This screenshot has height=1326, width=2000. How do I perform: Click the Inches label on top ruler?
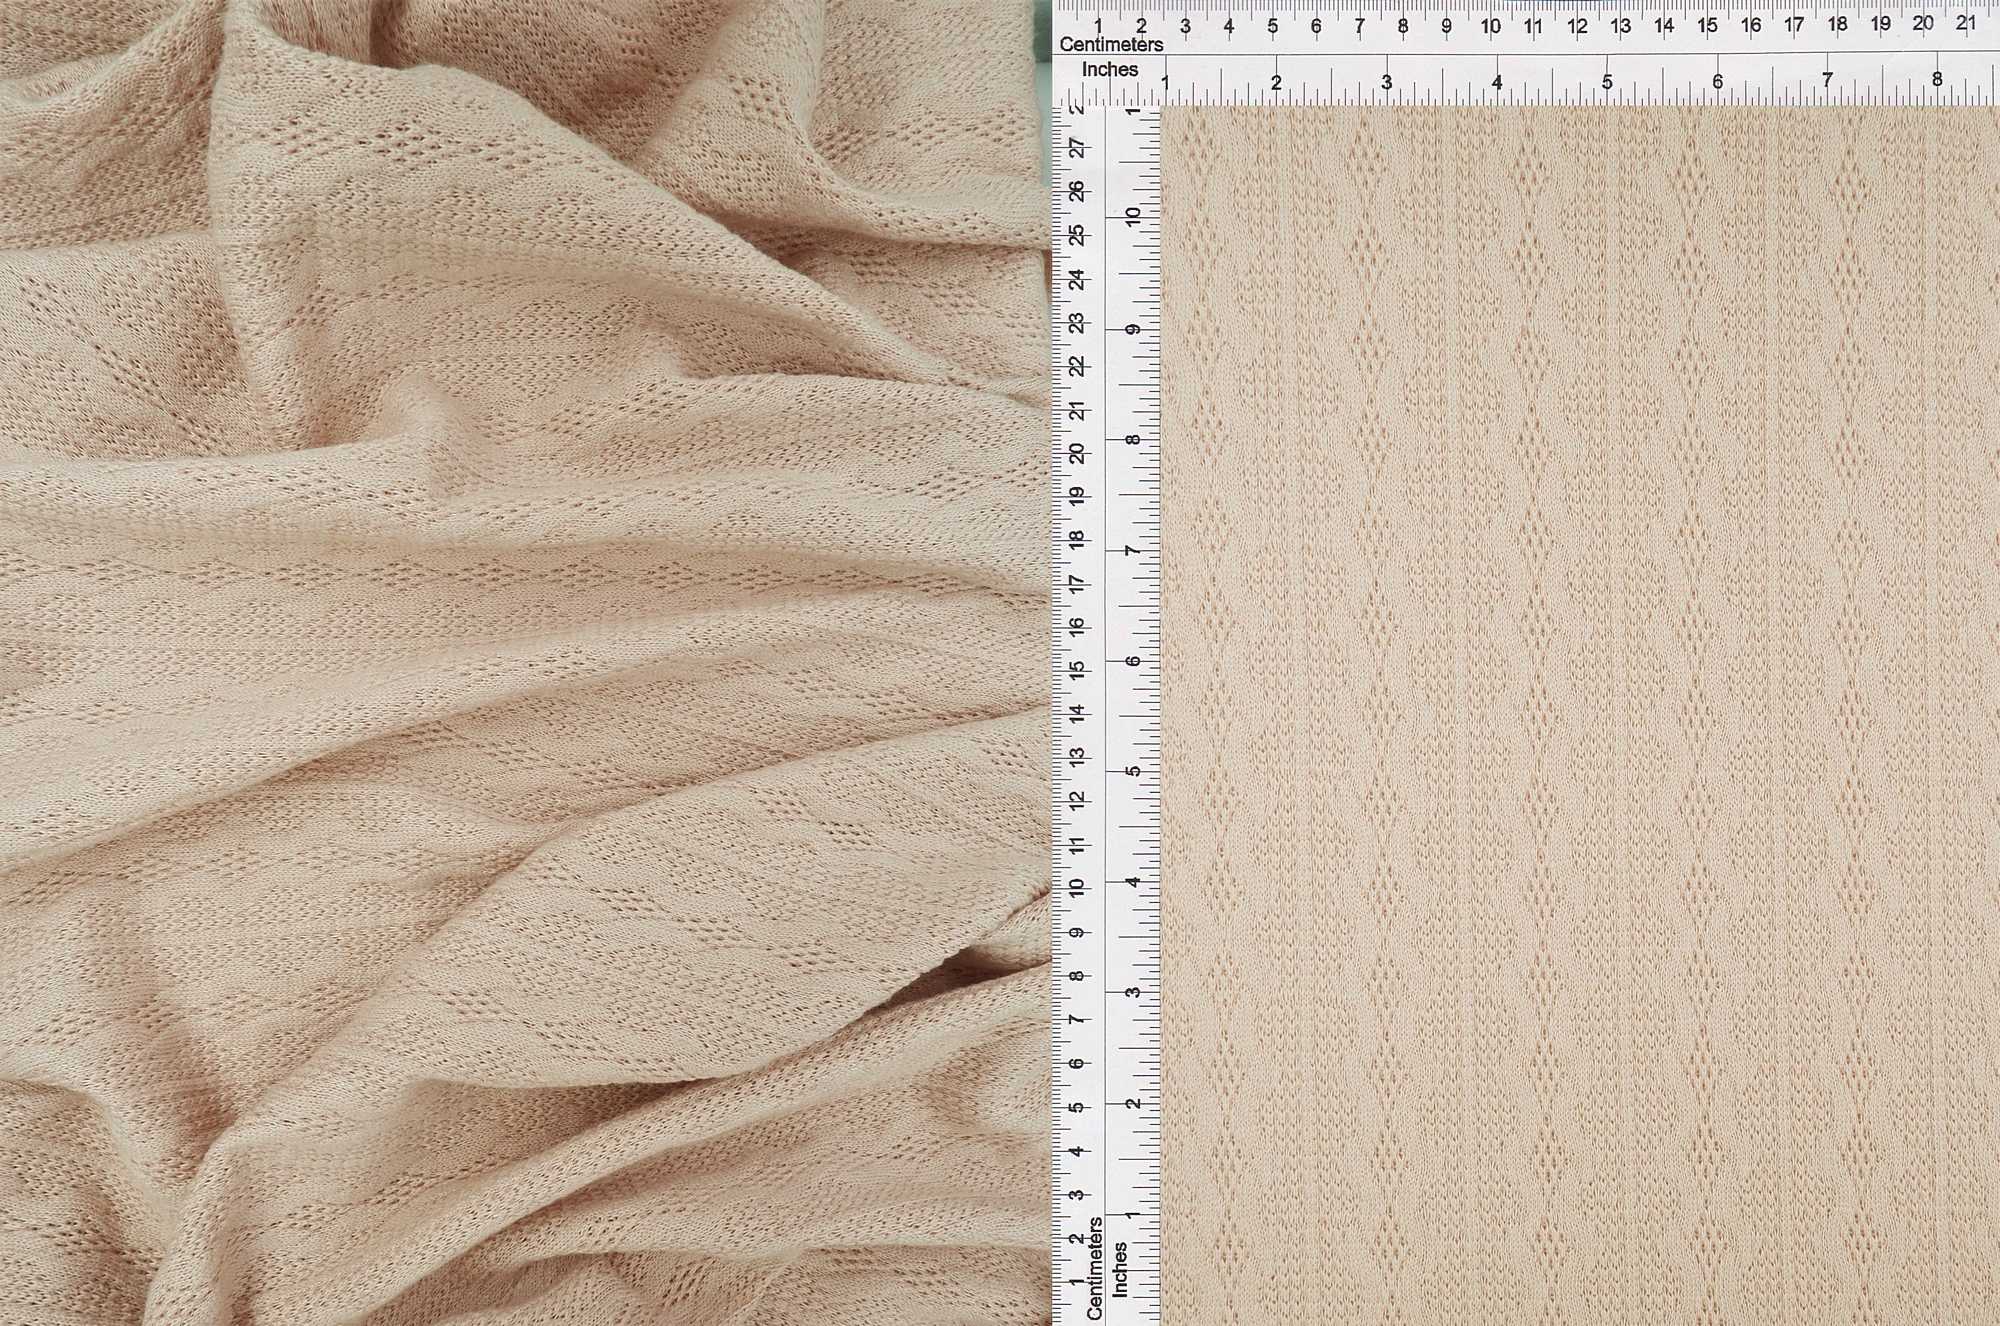(x=1110, y=70)
